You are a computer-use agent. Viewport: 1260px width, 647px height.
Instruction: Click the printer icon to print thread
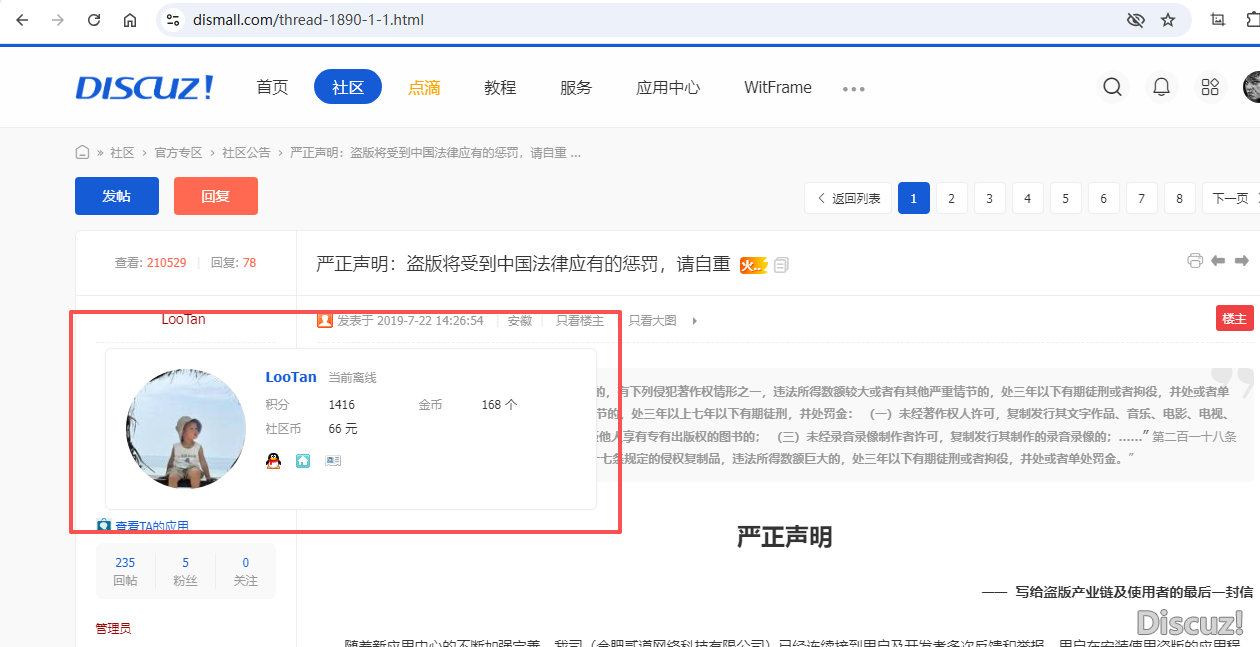(1194, 261)
